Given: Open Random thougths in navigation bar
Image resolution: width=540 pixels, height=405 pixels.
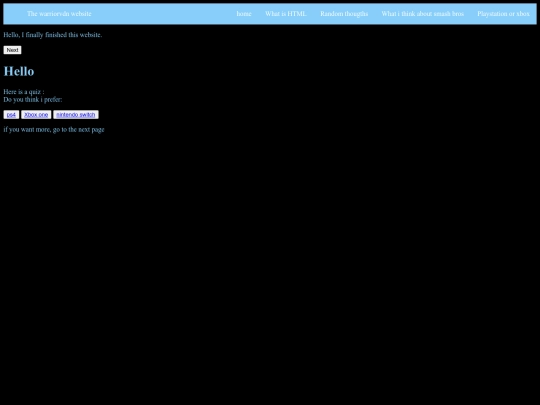Looking at the screenshot, I should click(x=344, y=14).
